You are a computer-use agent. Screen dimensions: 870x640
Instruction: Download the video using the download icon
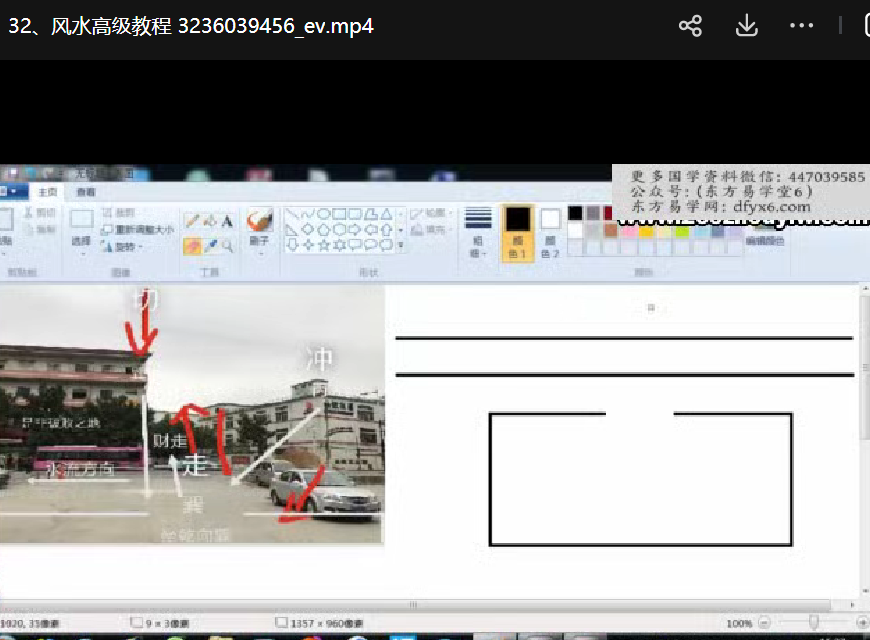click(x=746, y=26)
